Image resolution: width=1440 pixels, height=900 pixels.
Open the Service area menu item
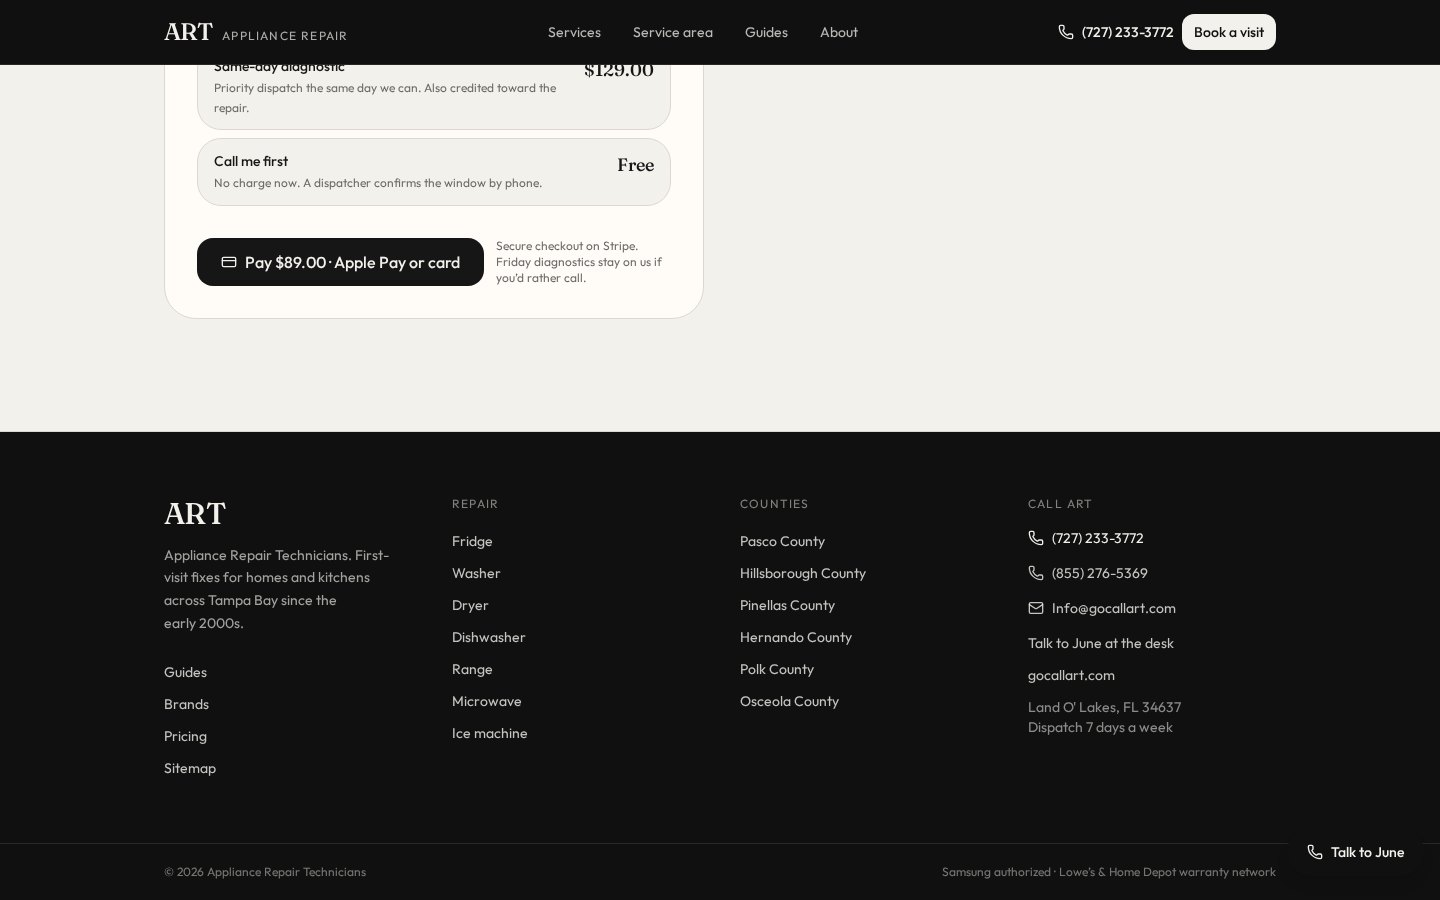673,32
